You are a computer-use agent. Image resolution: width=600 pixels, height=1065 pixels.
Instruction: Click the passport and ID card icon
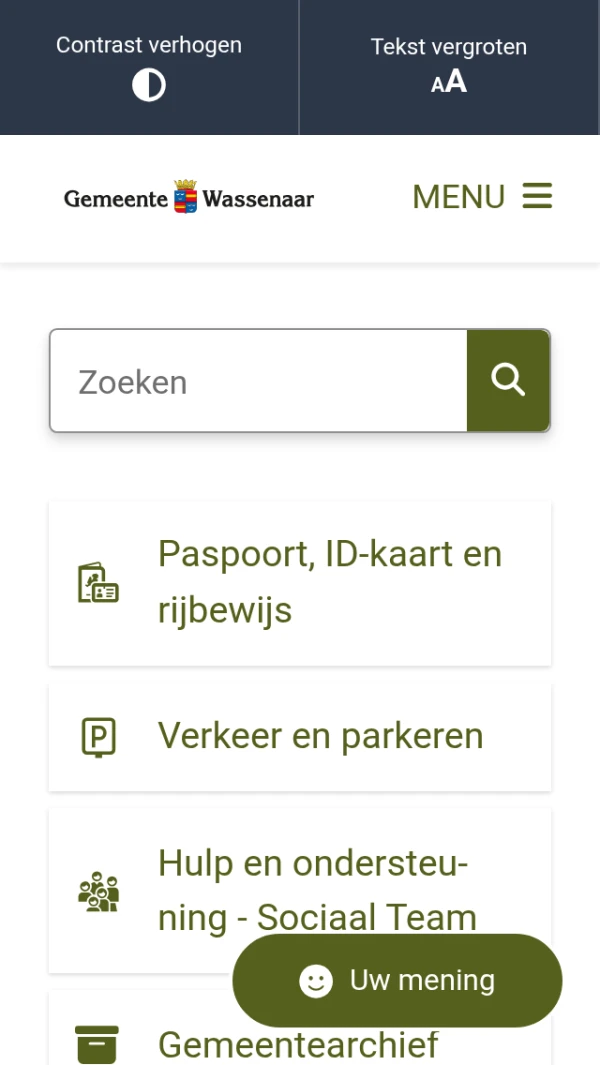click(x=99, y=583)
